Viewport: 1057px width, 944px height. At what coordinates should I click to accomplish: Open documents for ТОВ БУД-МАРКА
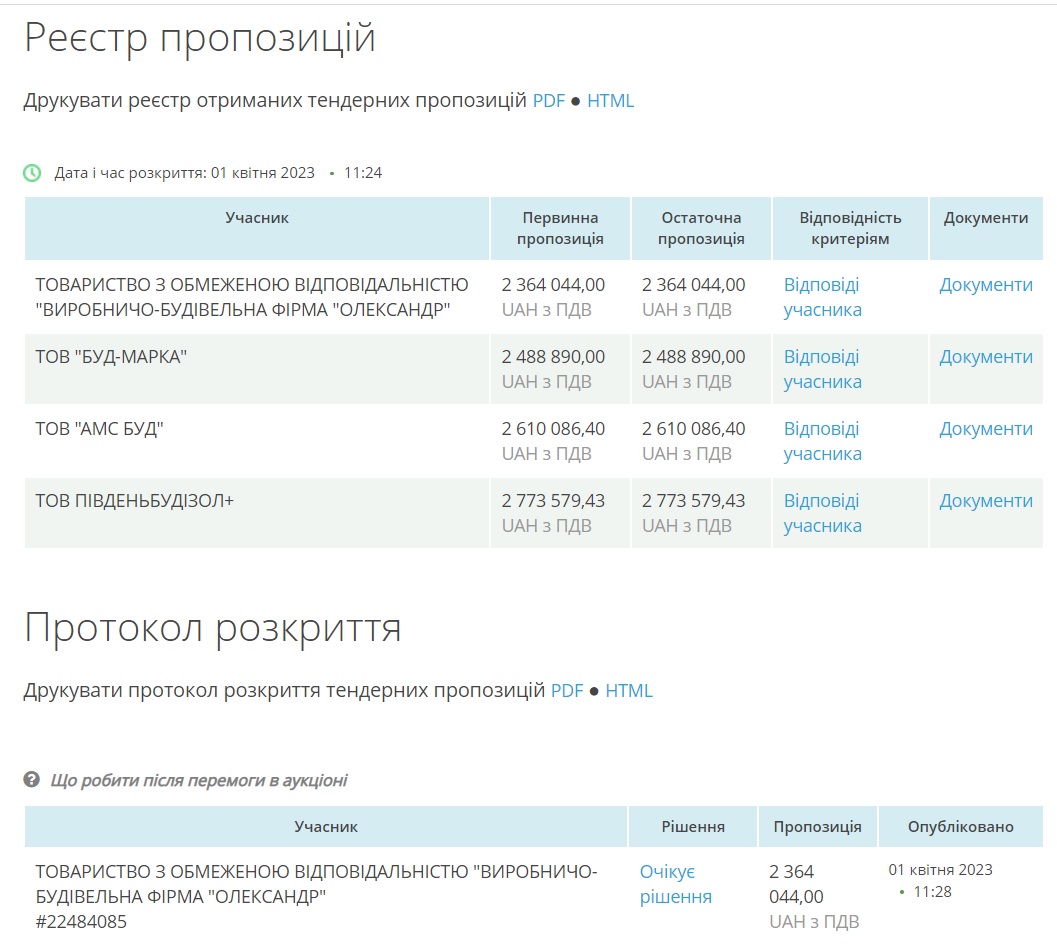click(985, 357)
